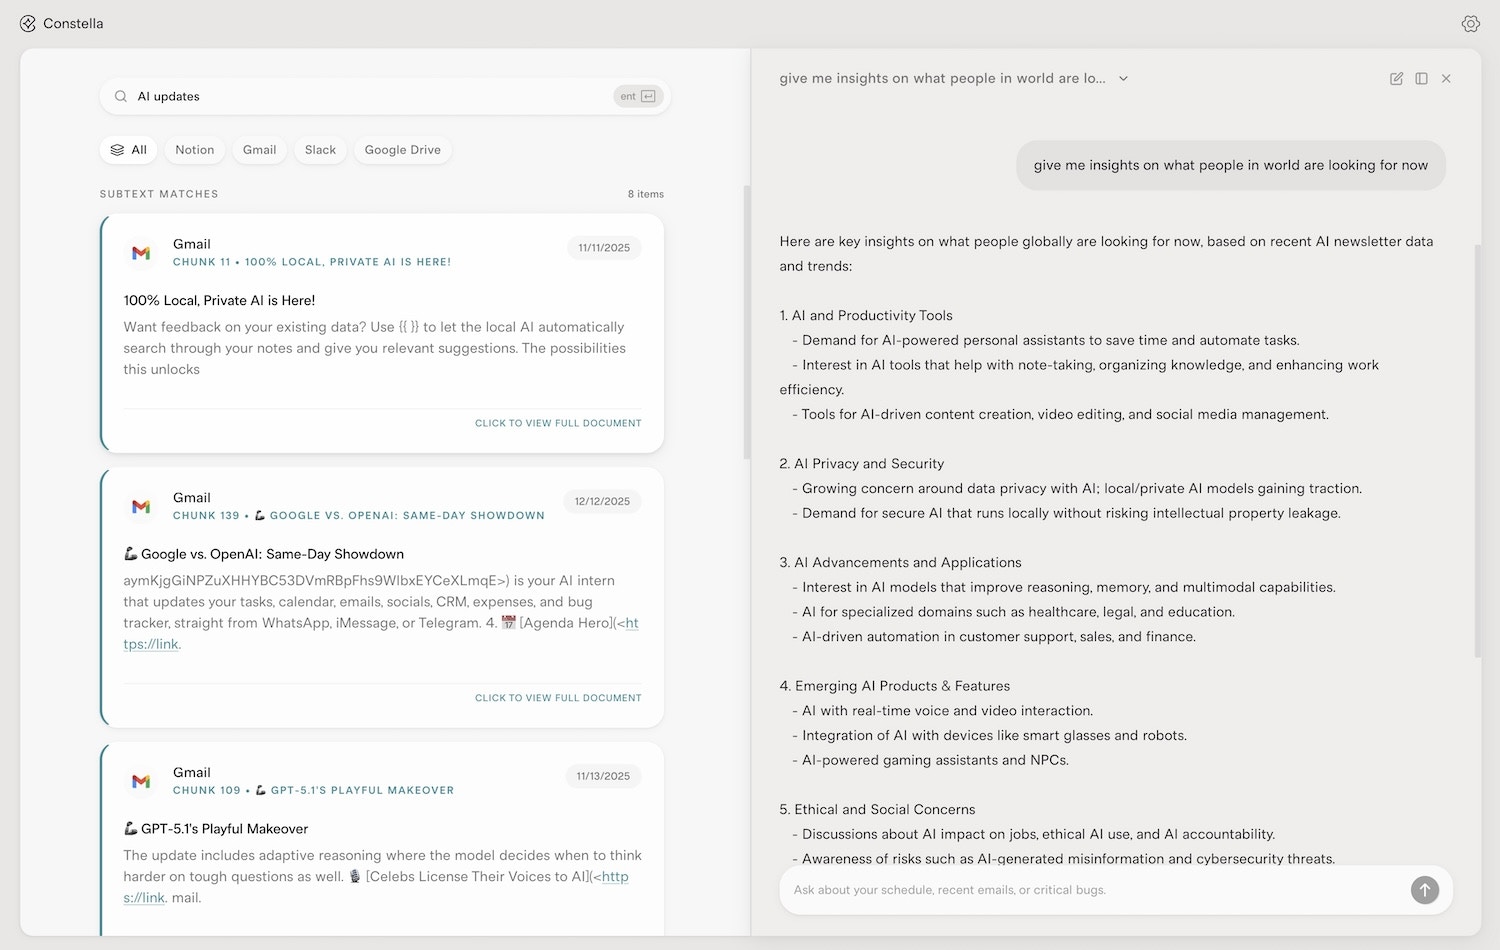Click the Gmail icon on the Google vs. OpenAI card
Viewport: 1500px width, 950px height.
point(141,507)
